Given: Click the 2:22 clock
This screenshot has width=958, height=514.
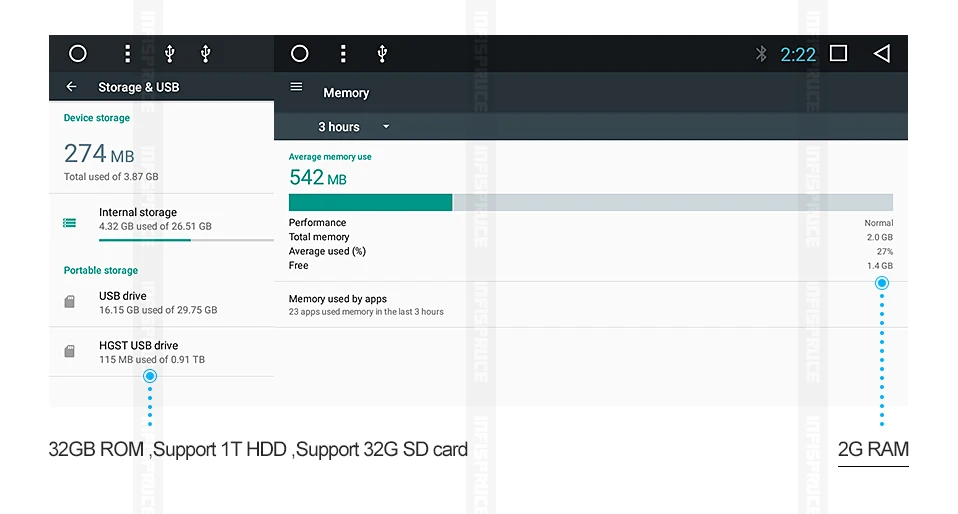Looking at the screenshot, I should [798, 54].
